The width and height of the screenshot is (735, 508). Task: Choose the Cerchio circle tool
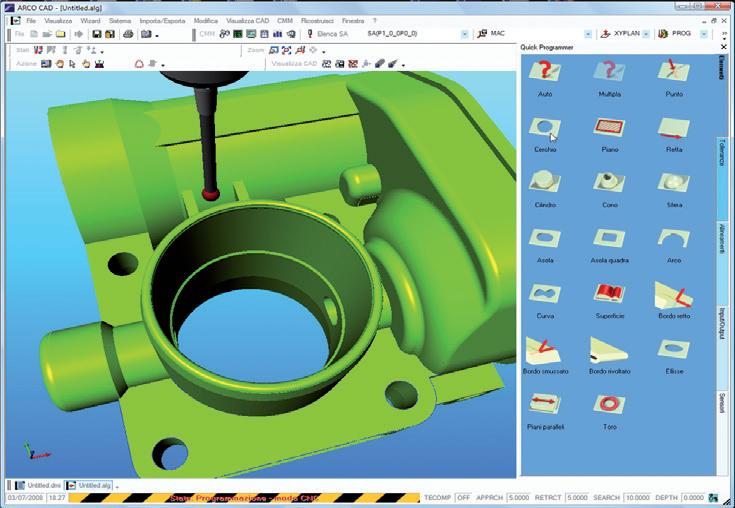[545, 134]
